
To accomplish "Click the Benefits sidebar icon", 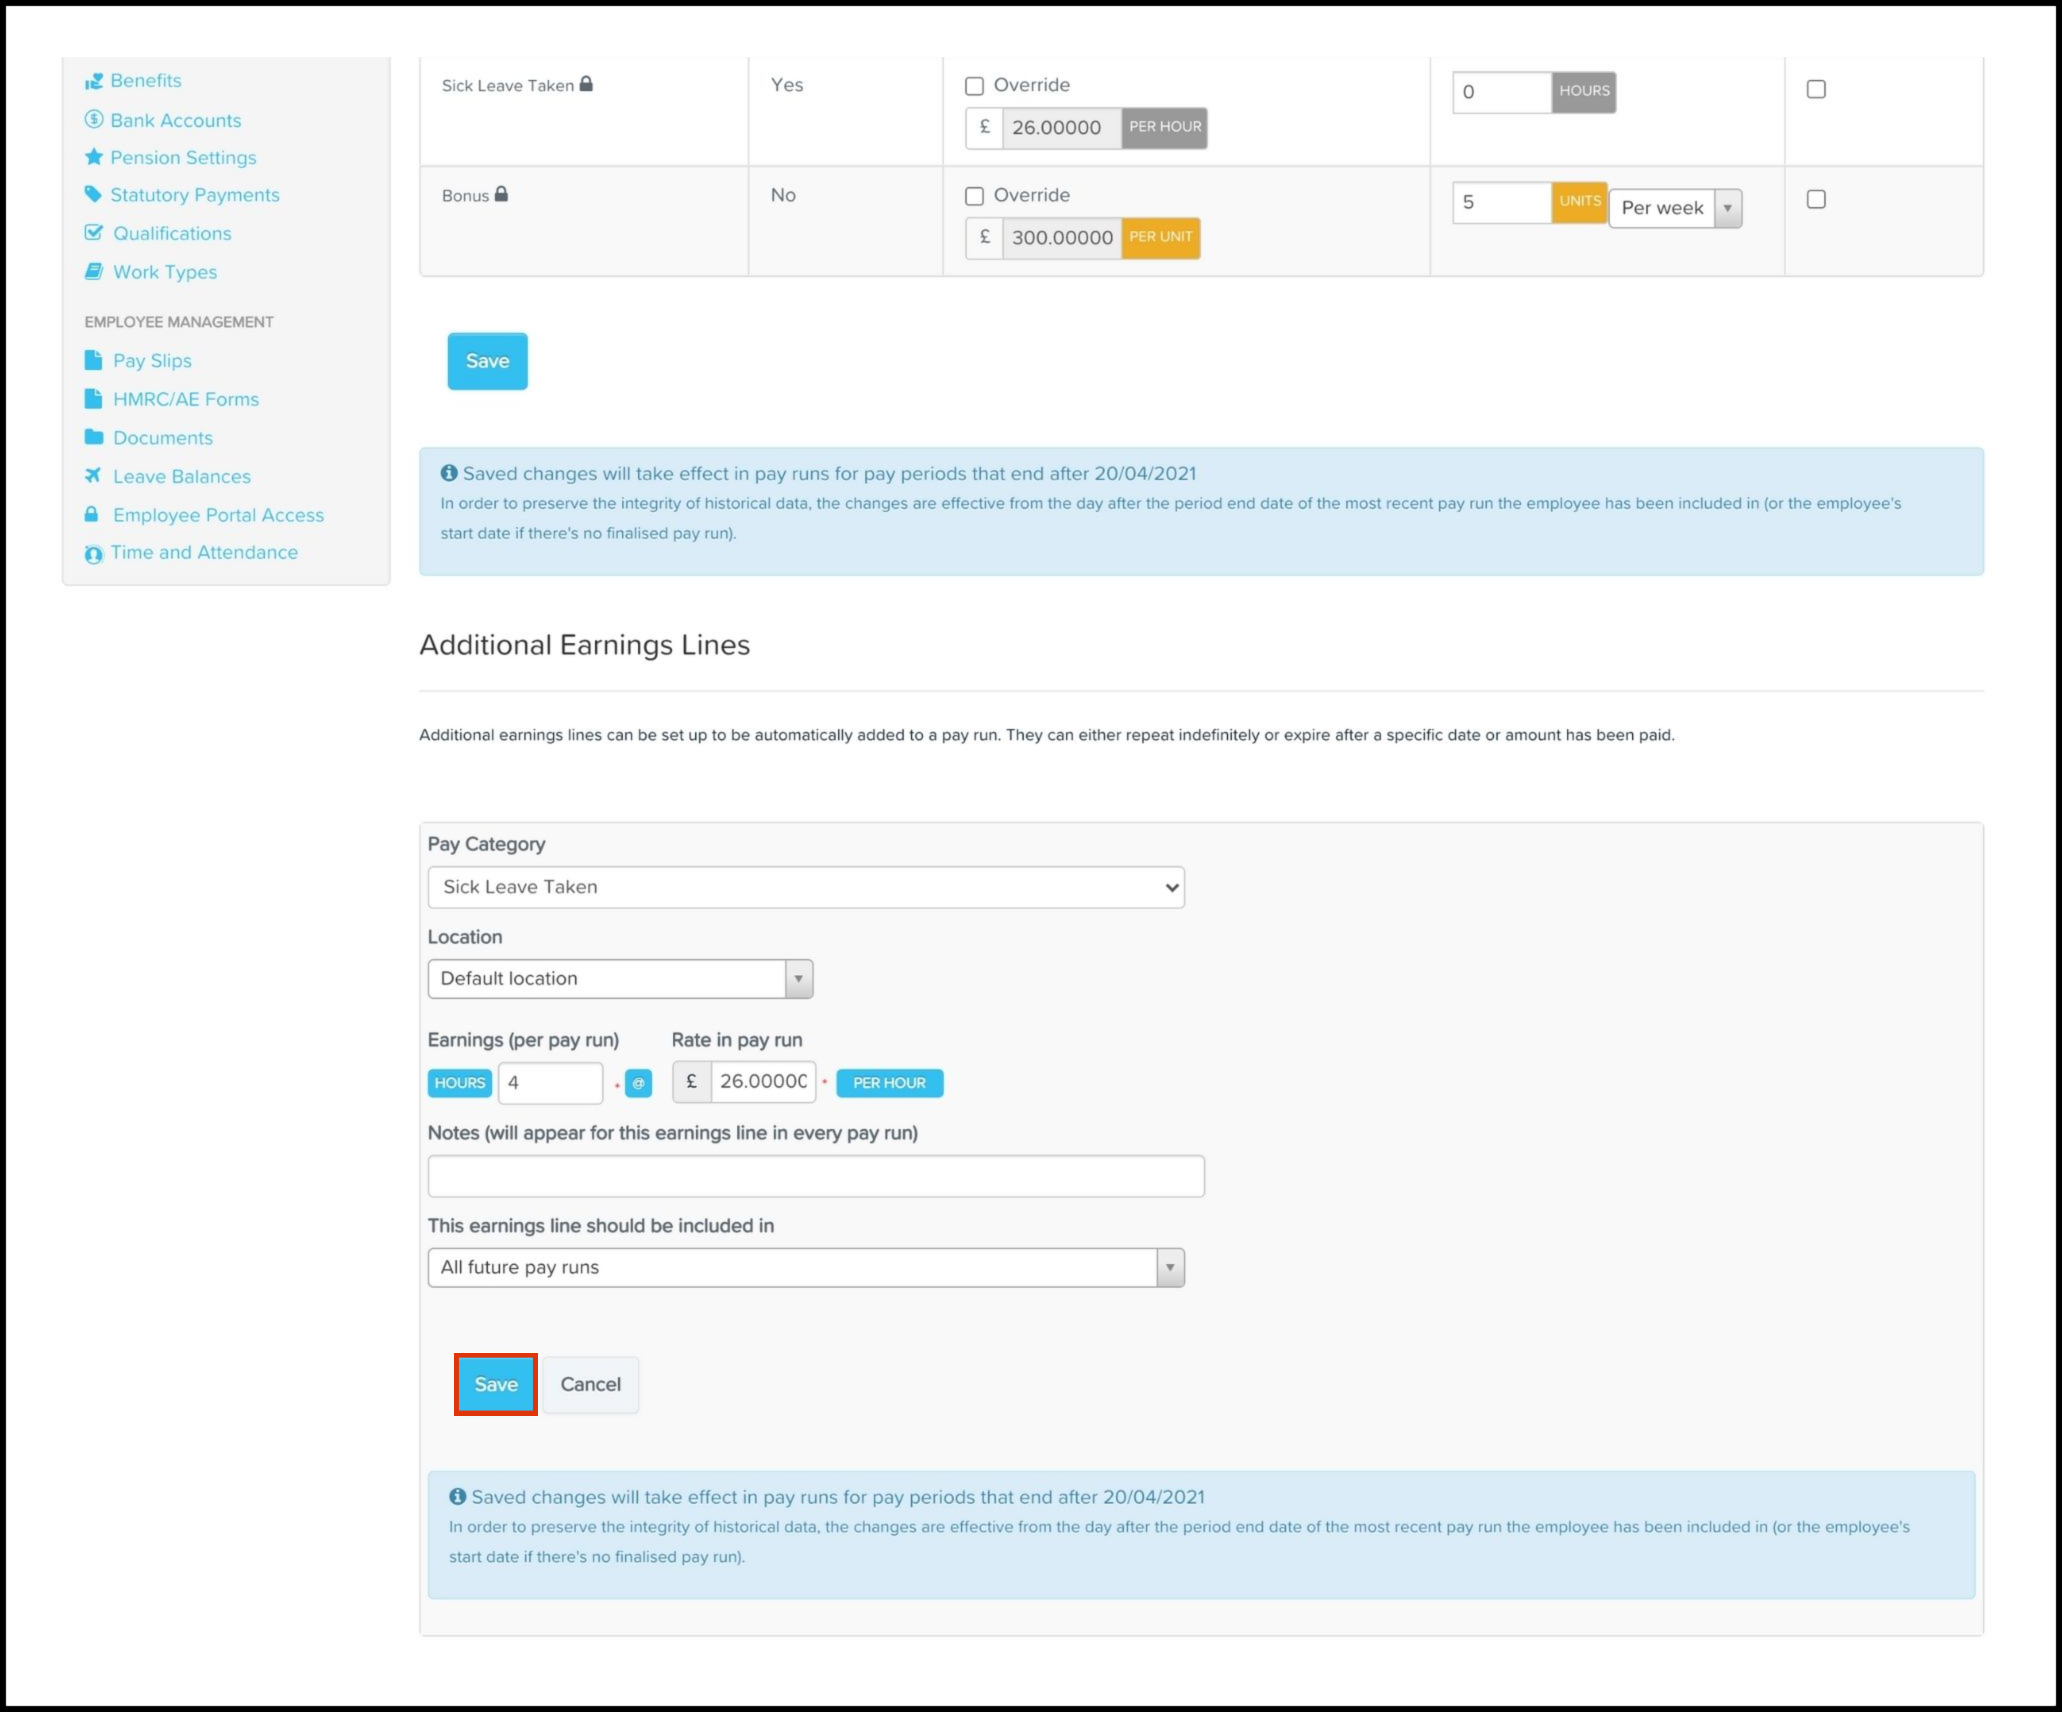I will [x=94, y=81].
